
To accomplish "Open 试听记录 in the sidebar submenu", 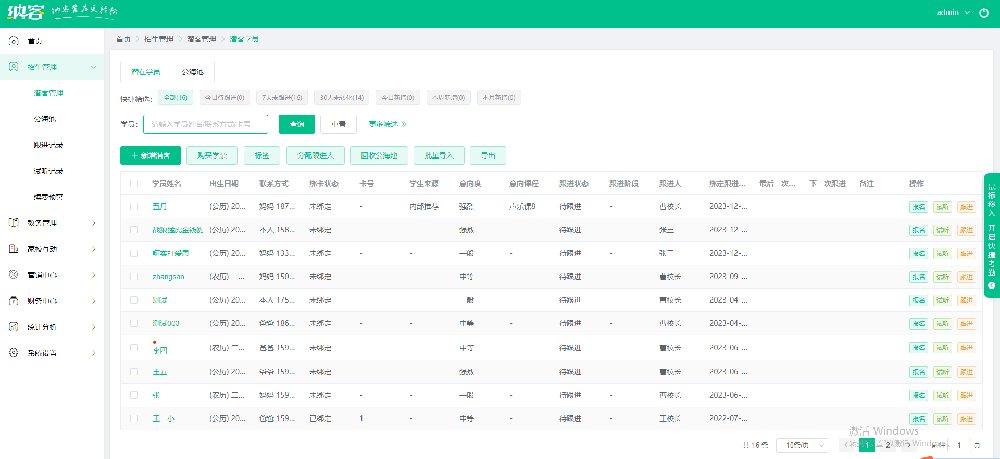I will [x=48, y=171].
